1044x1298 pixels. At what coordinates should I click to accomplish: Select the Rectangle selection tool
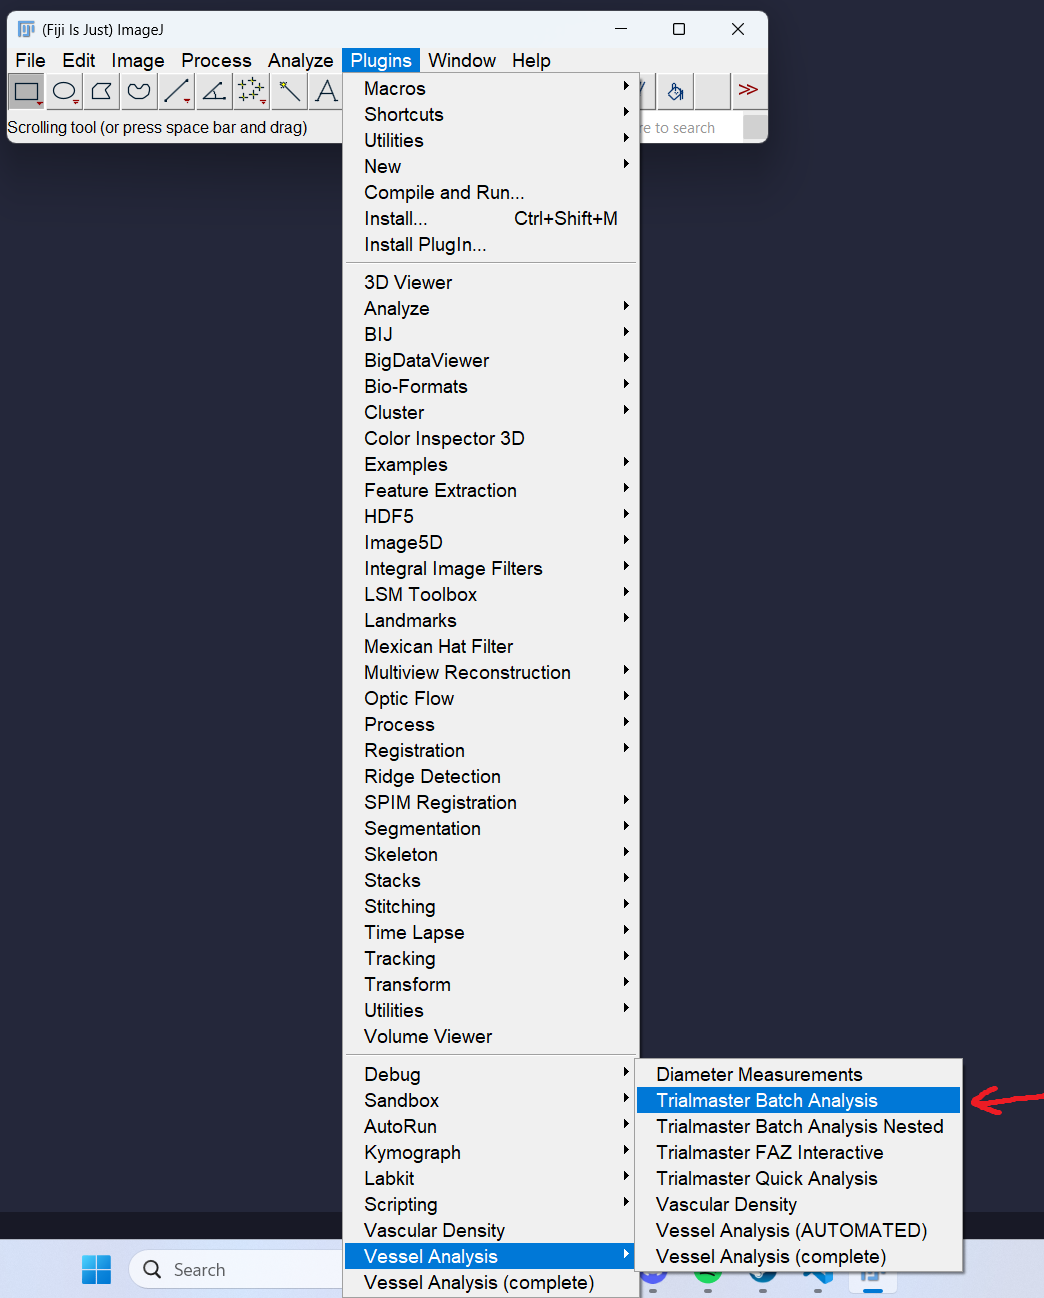point(27,92)
